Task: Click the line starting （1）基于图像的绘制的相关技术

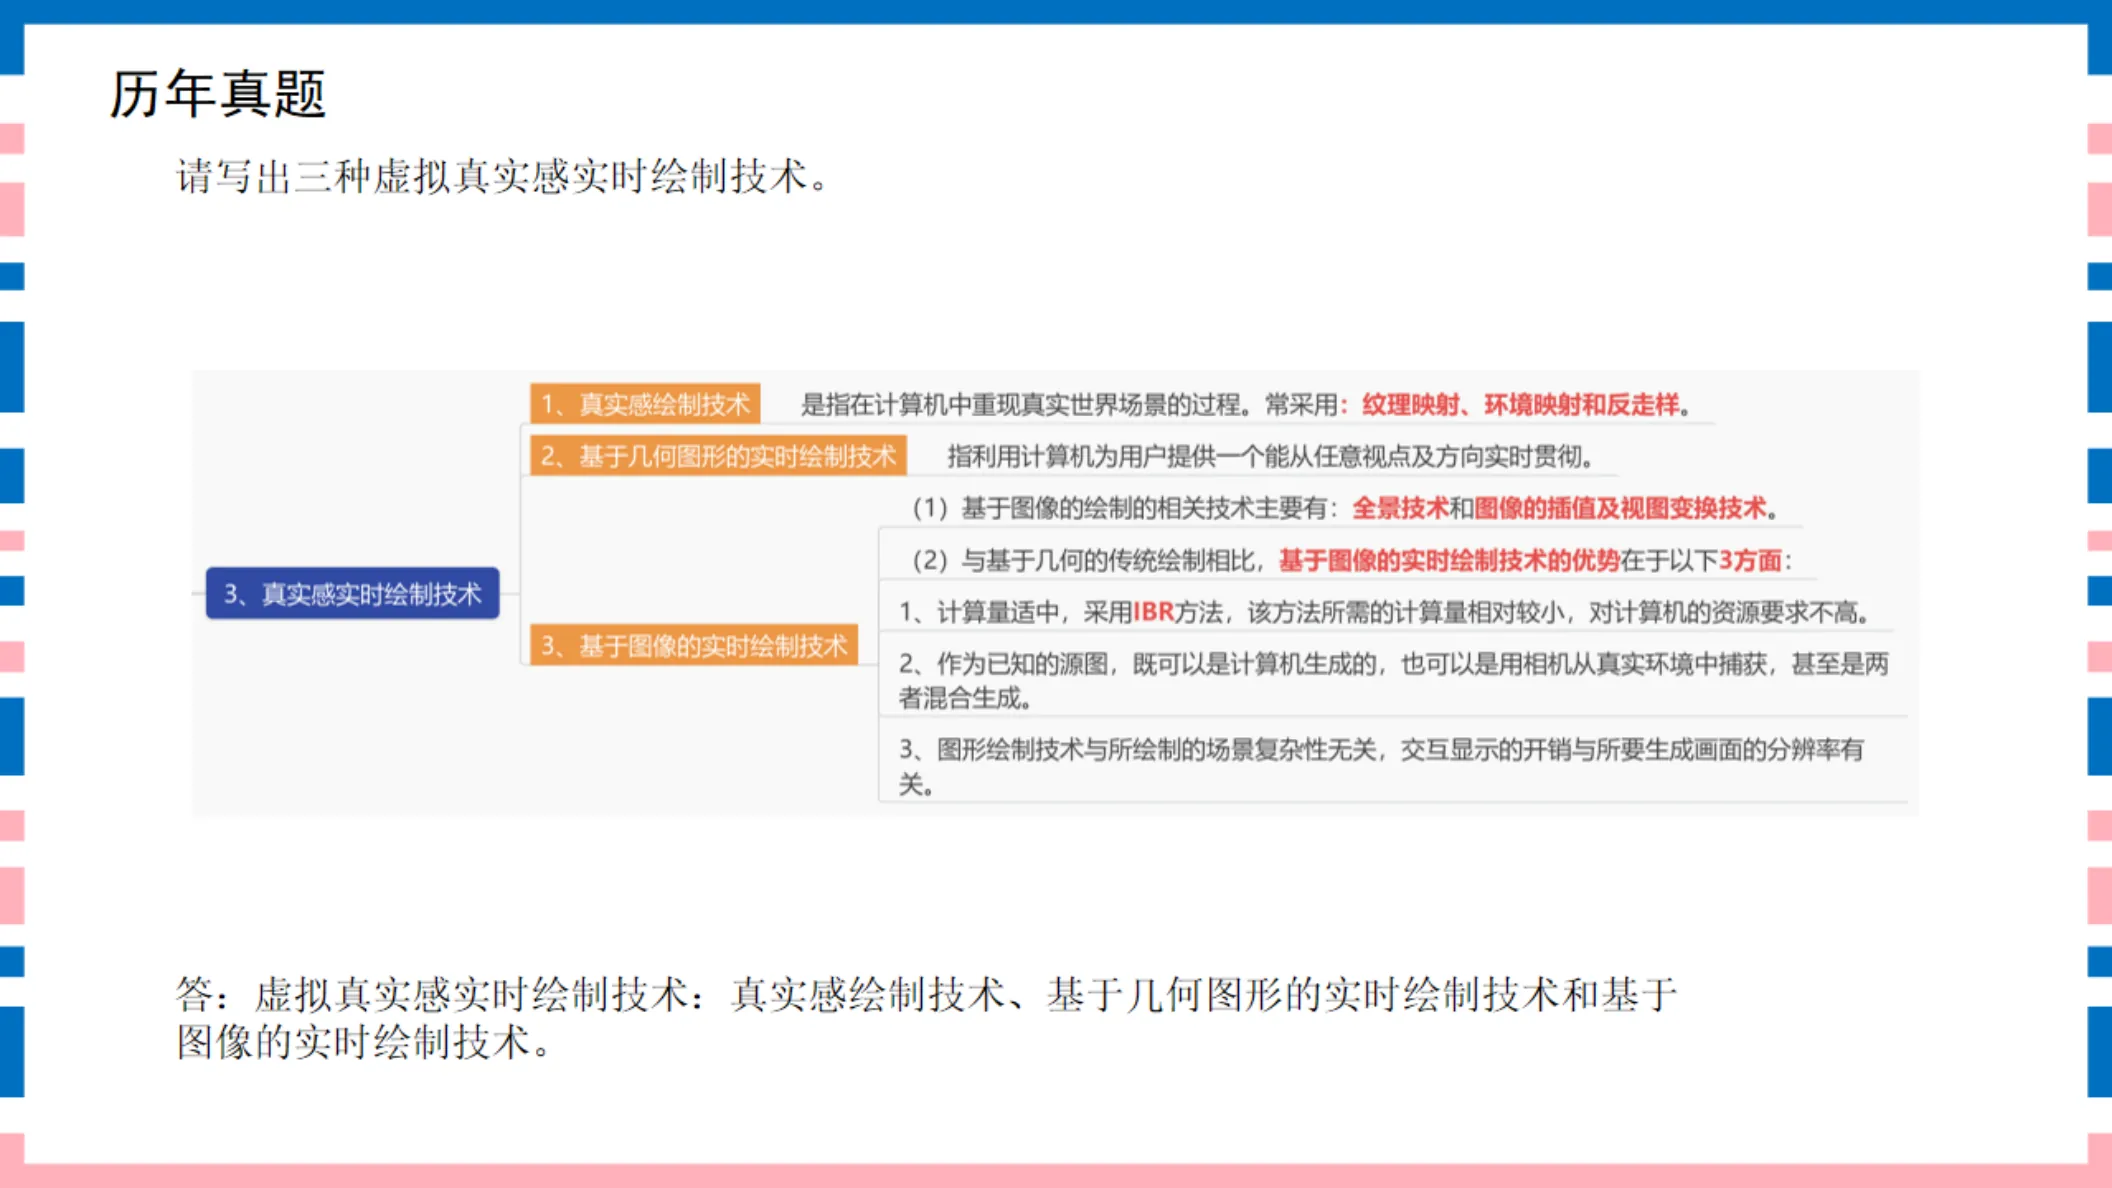Action: coord(1345,508)
